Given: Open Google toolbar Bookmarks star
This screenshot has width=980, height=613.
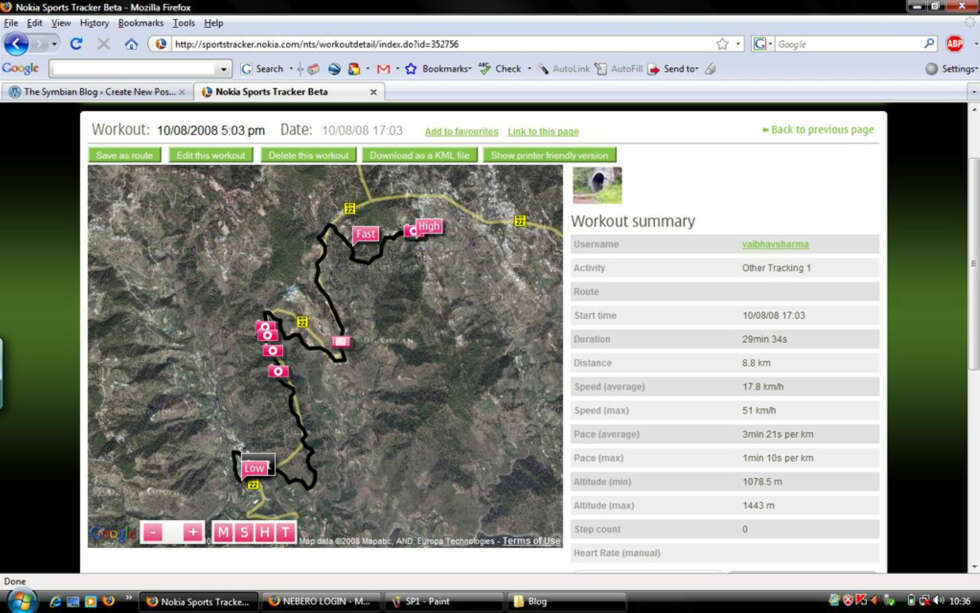Looking at the screenshot, I should [438, 69].
